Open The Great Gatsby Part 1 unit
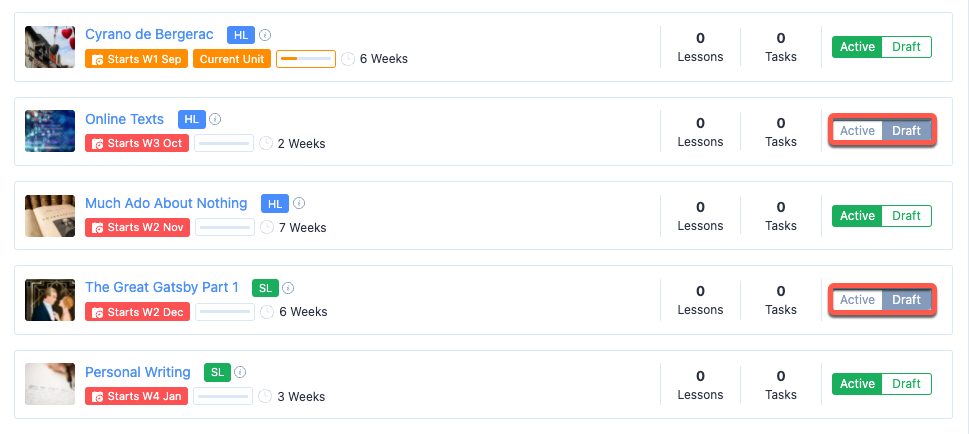 click(162, 288)
